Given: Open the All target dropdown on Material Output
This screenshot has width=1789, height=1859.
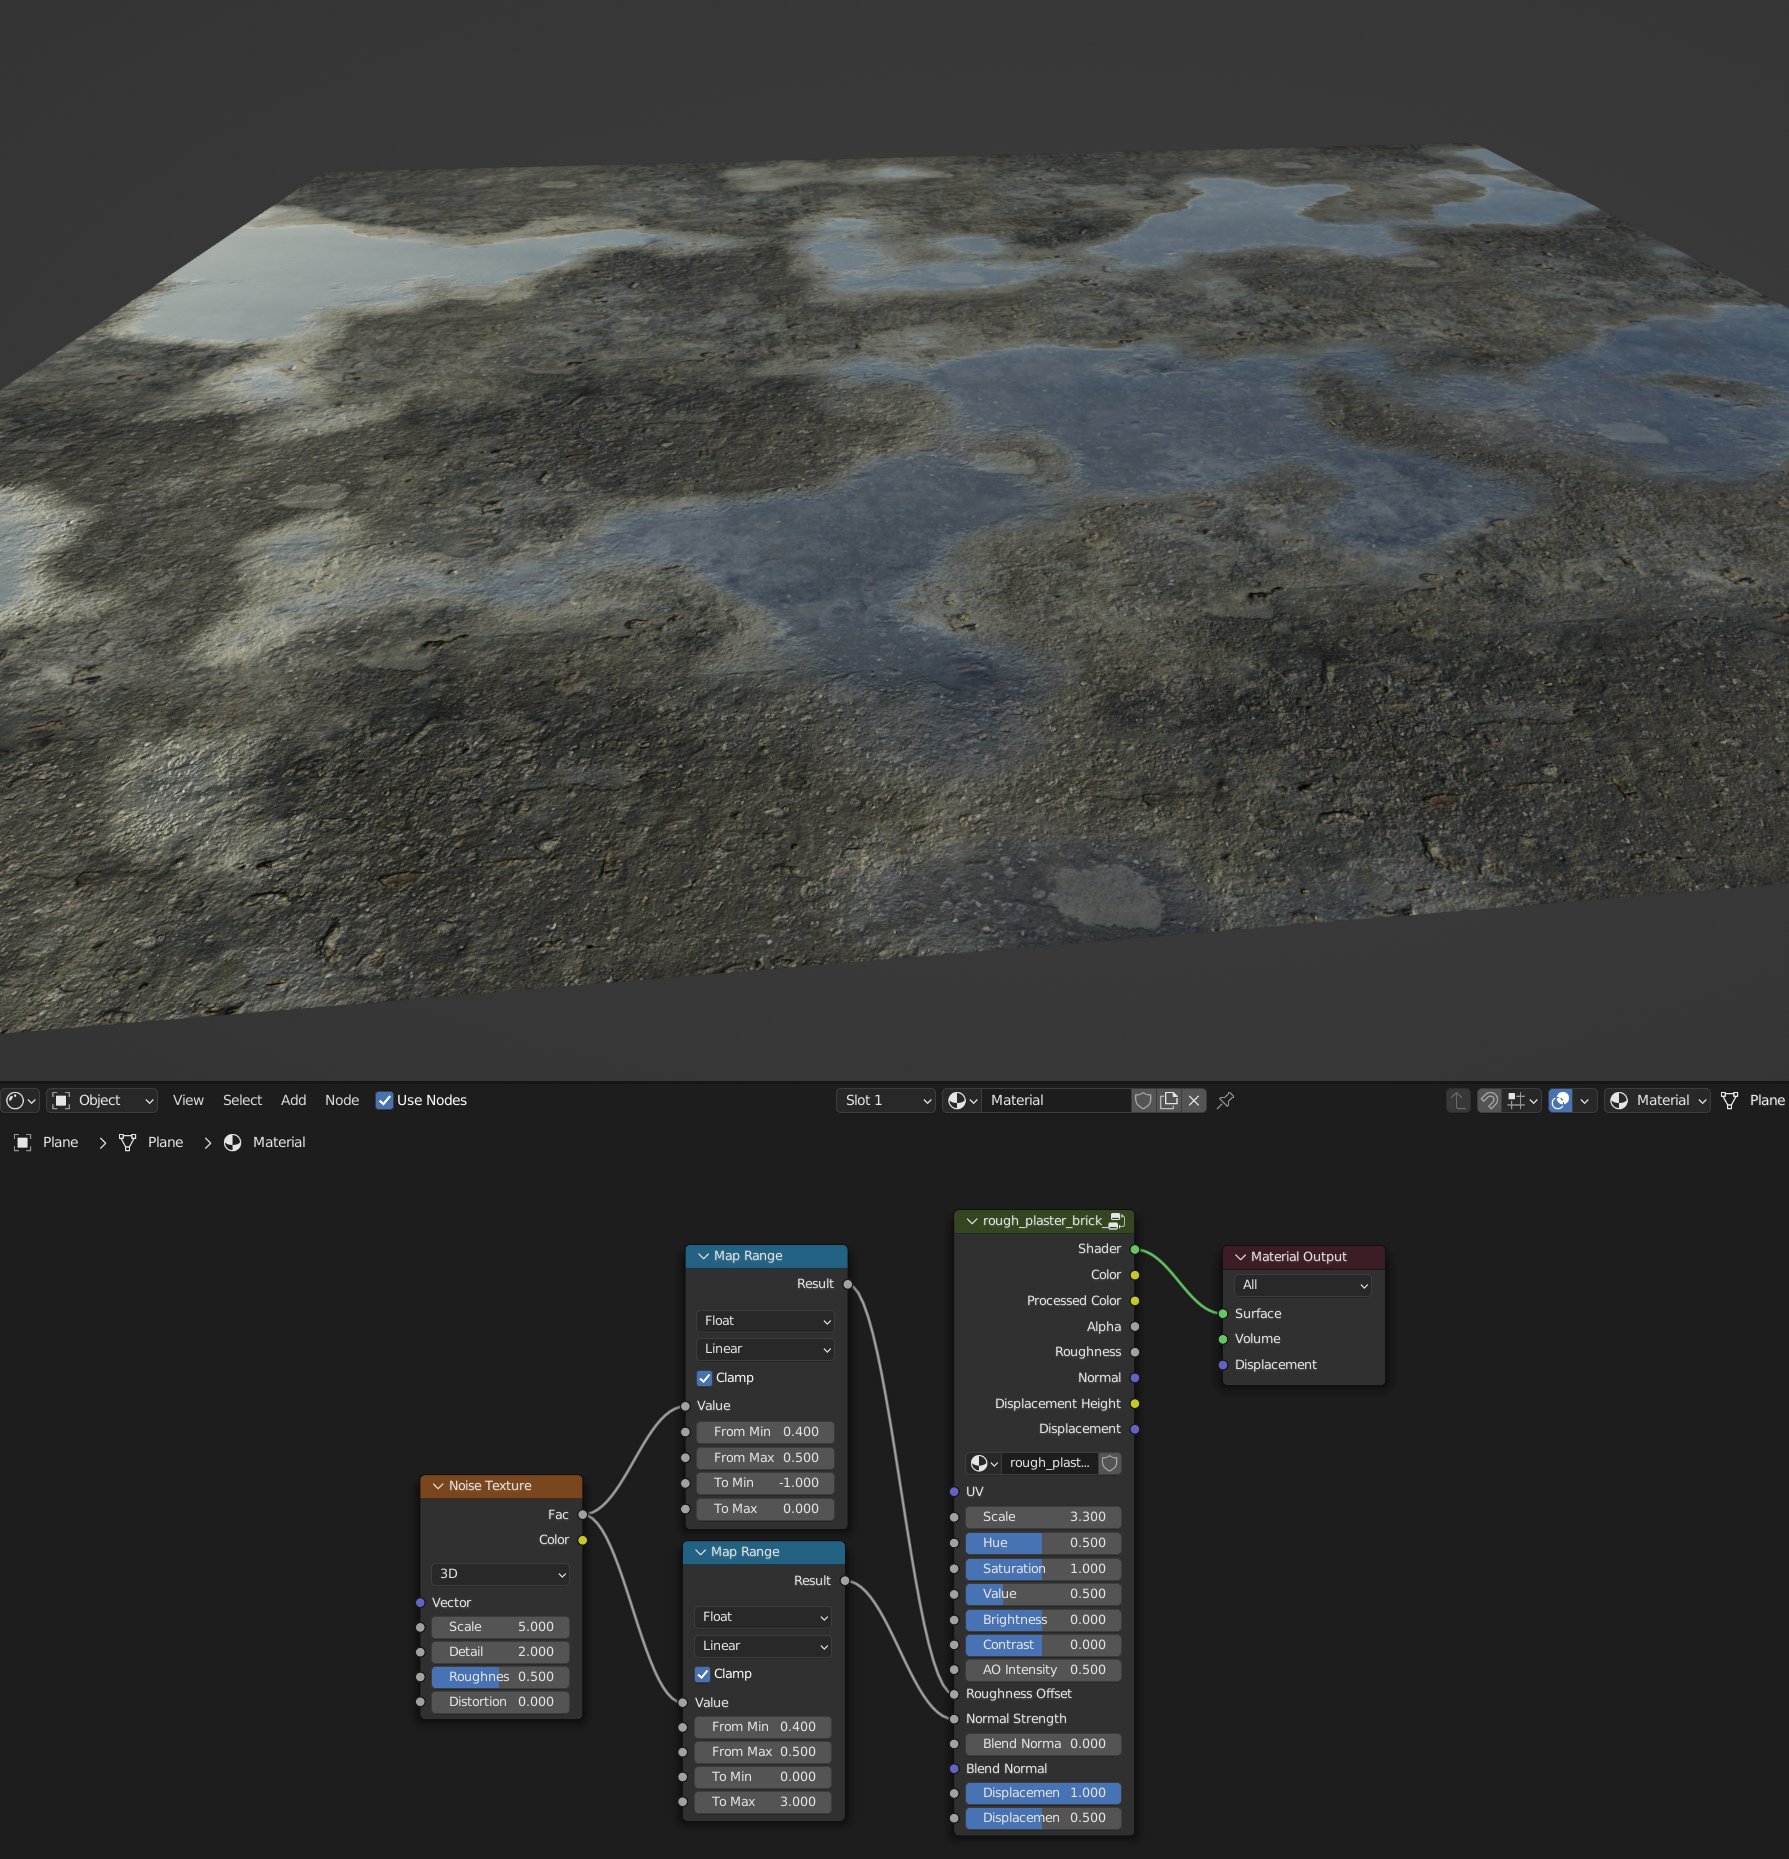Looking at the screenshot, I should pyautogui.click(x=1303, y=1285).
